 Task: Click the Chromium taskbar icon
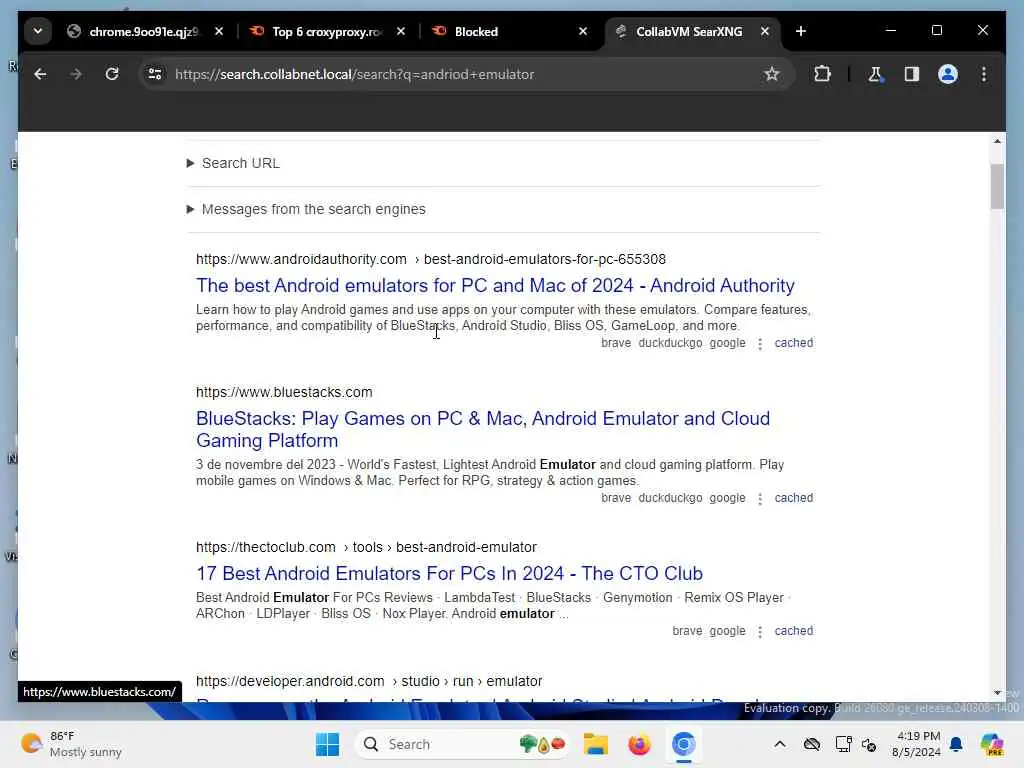click(683, 744)
